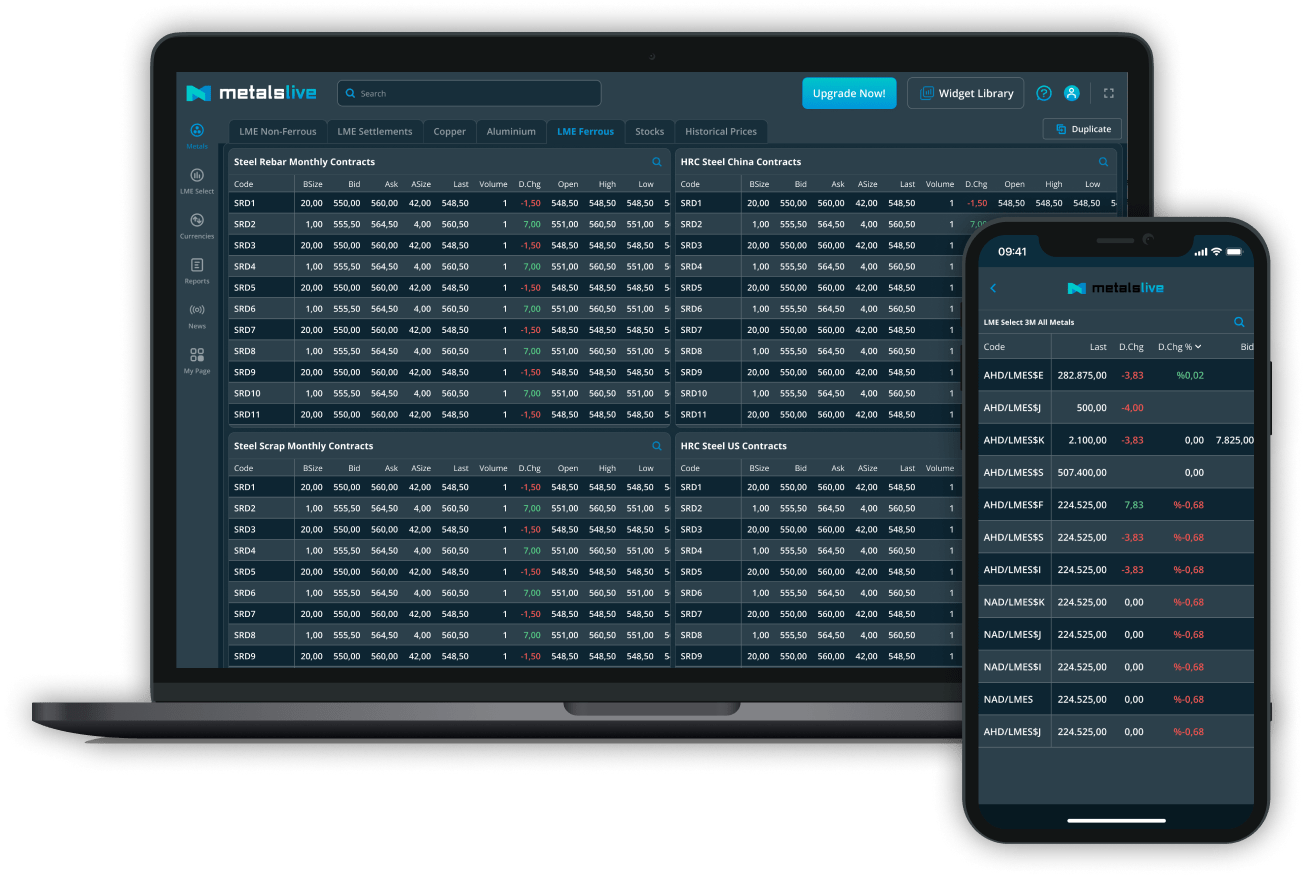Screen dimensions: 1304x876
Task: Toggle fullscreen mode icon
Action: pyautogui.click(x=1108, y=93)
